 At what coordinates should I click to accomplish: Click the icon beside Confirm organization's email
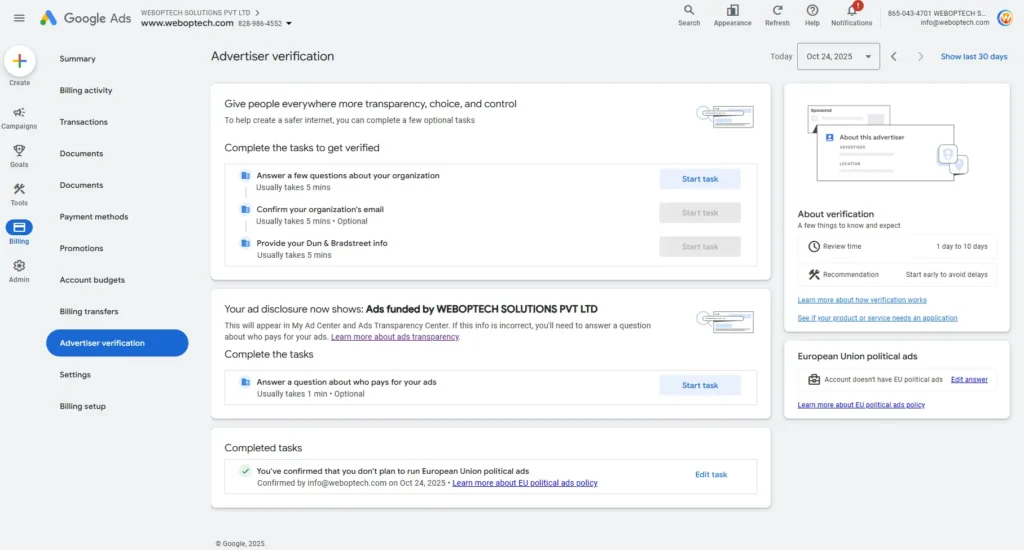point(246,209)
